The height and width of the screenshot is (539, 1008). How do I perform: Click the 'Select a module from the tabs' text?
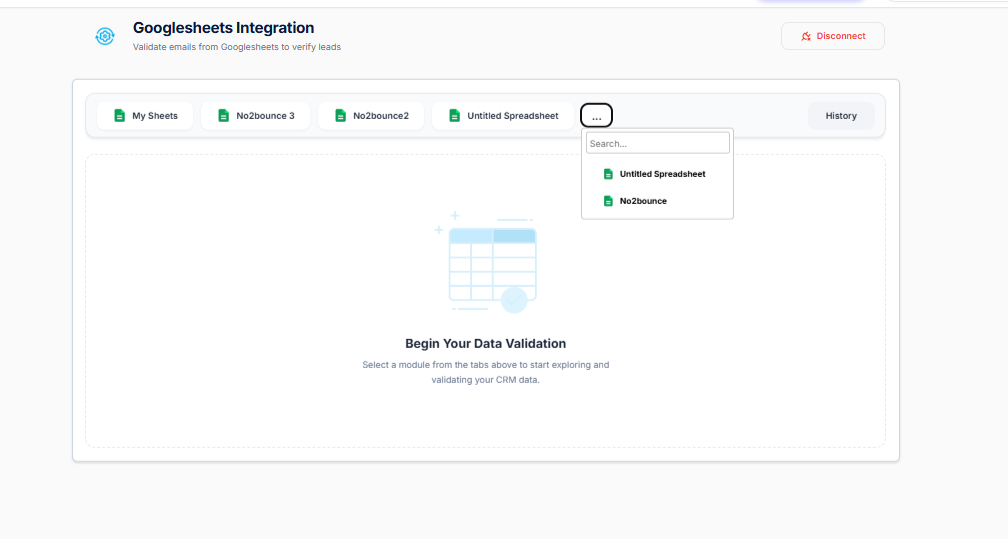click(485, 372)
